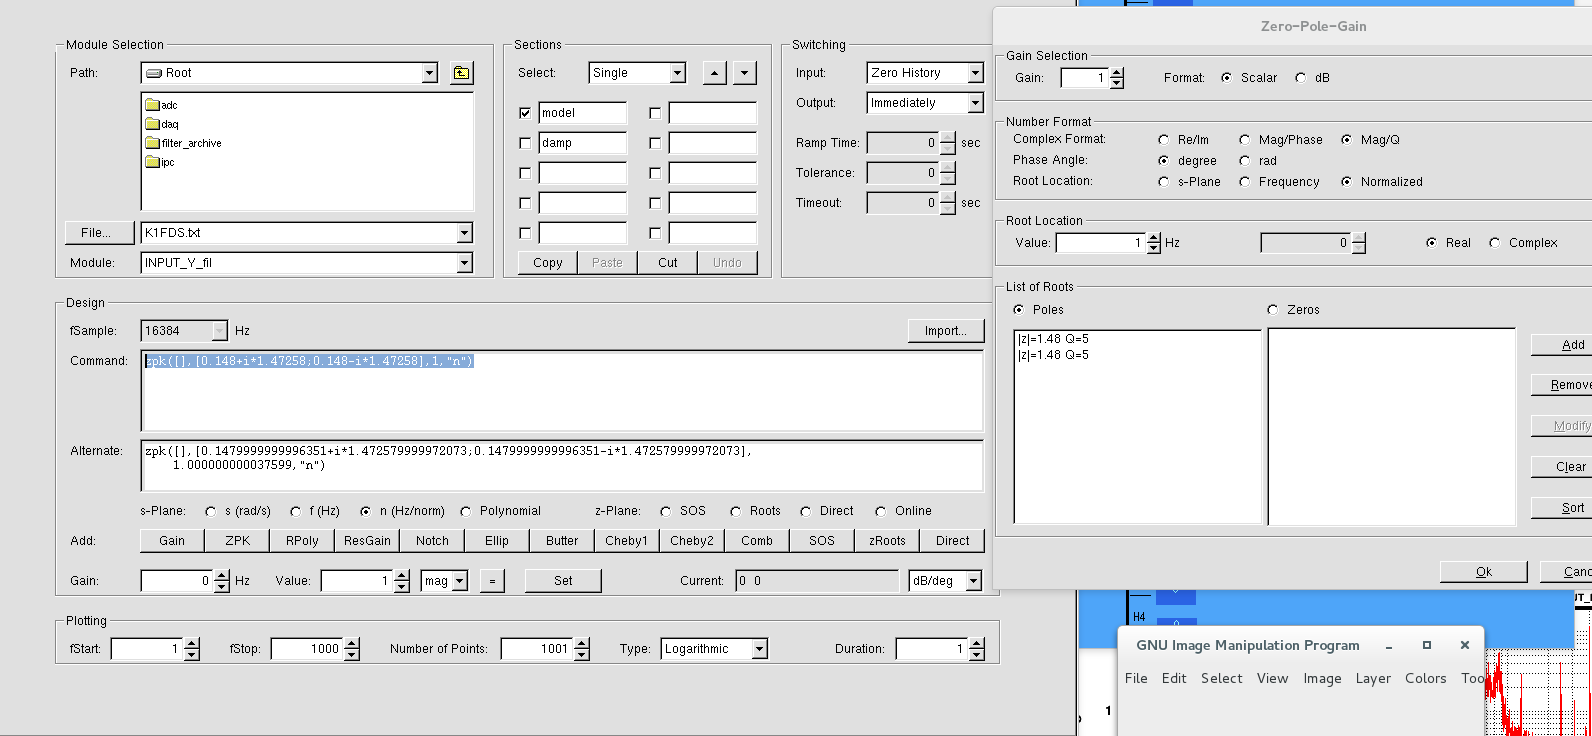Click the section down arrow button

pyautogui.click(x=744, y=73)
